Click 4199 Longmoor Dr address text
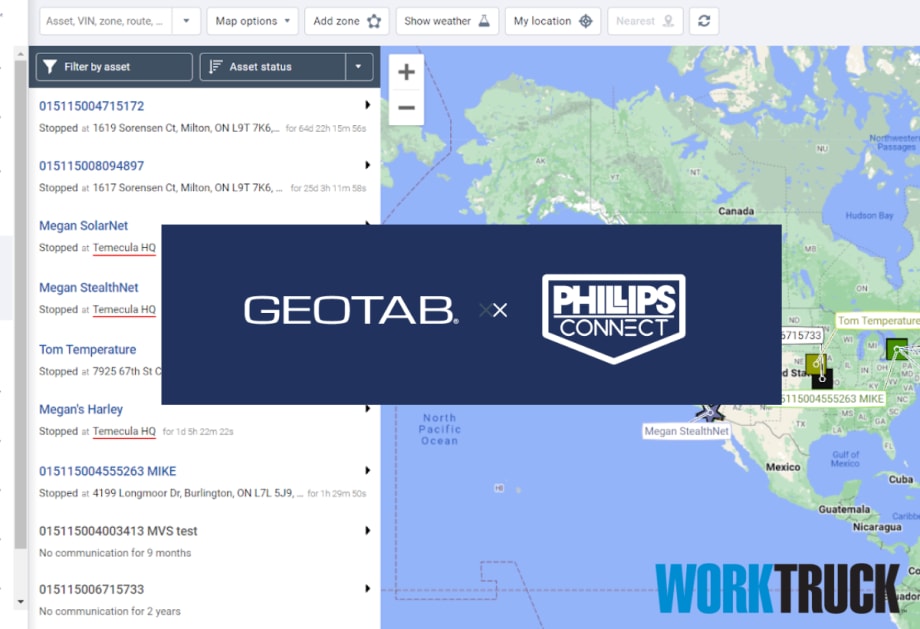920x629 pixels. [198, 493]
